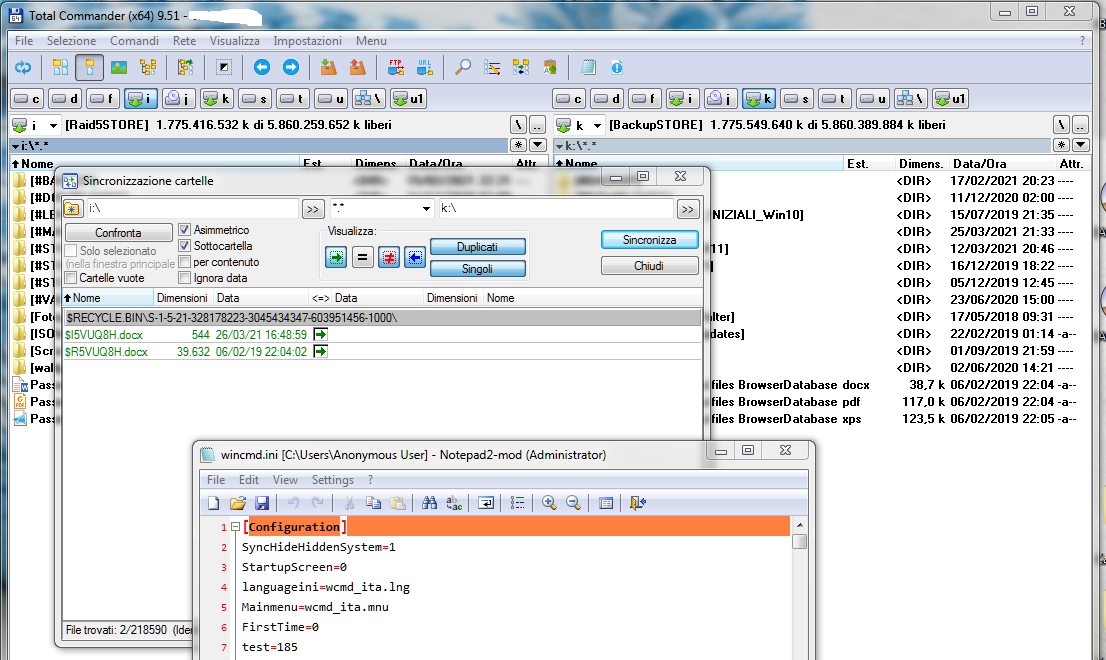Click Notepad2 zoom in icon
Image resolution: width=1106 pixels, height=660 pixels.
pos(549,503)
